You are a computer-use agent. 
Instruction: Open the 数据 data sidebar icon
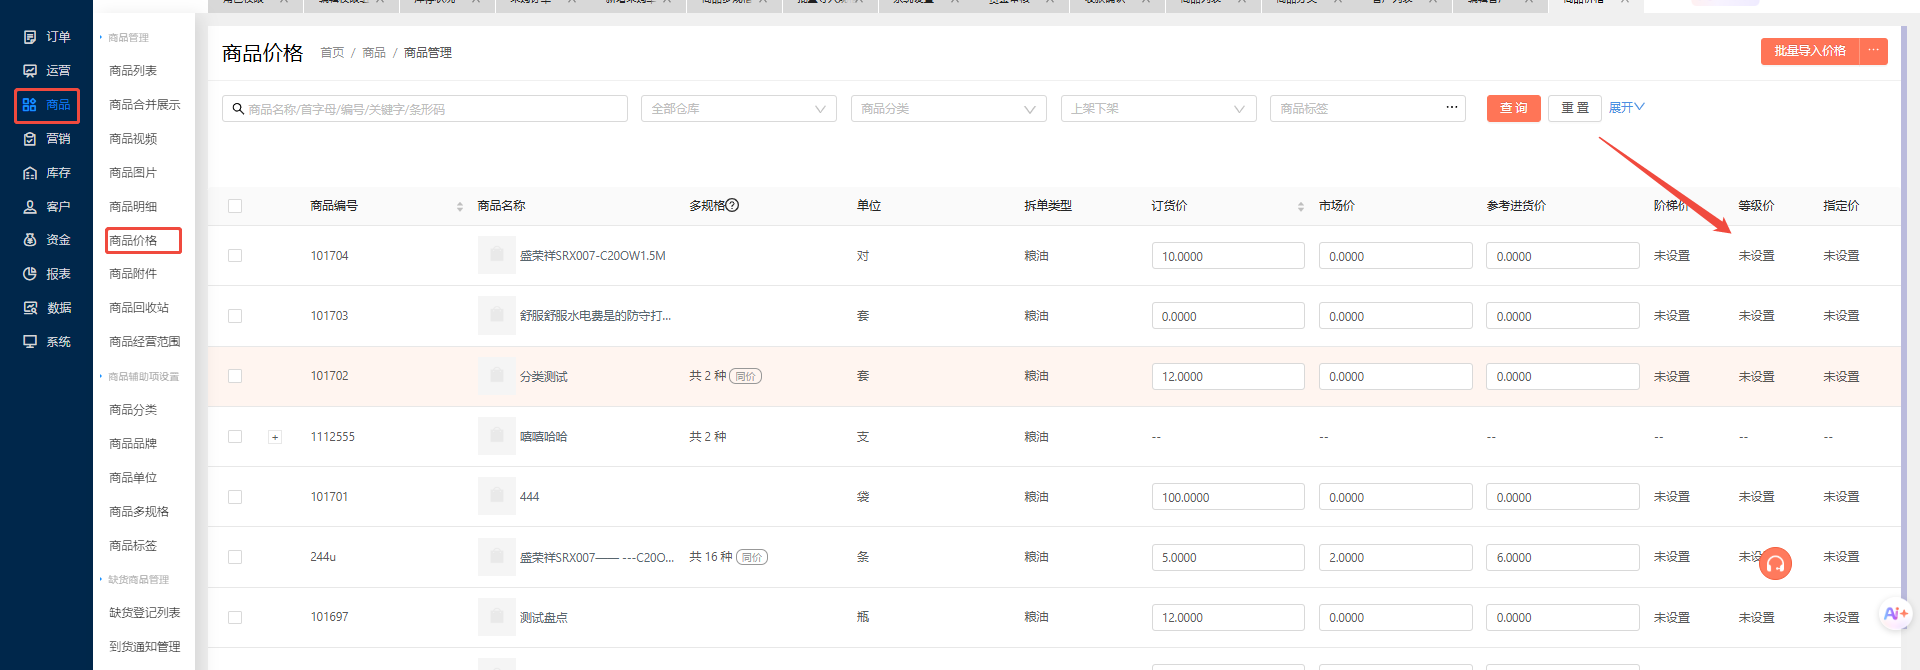[x=30, y=308]
